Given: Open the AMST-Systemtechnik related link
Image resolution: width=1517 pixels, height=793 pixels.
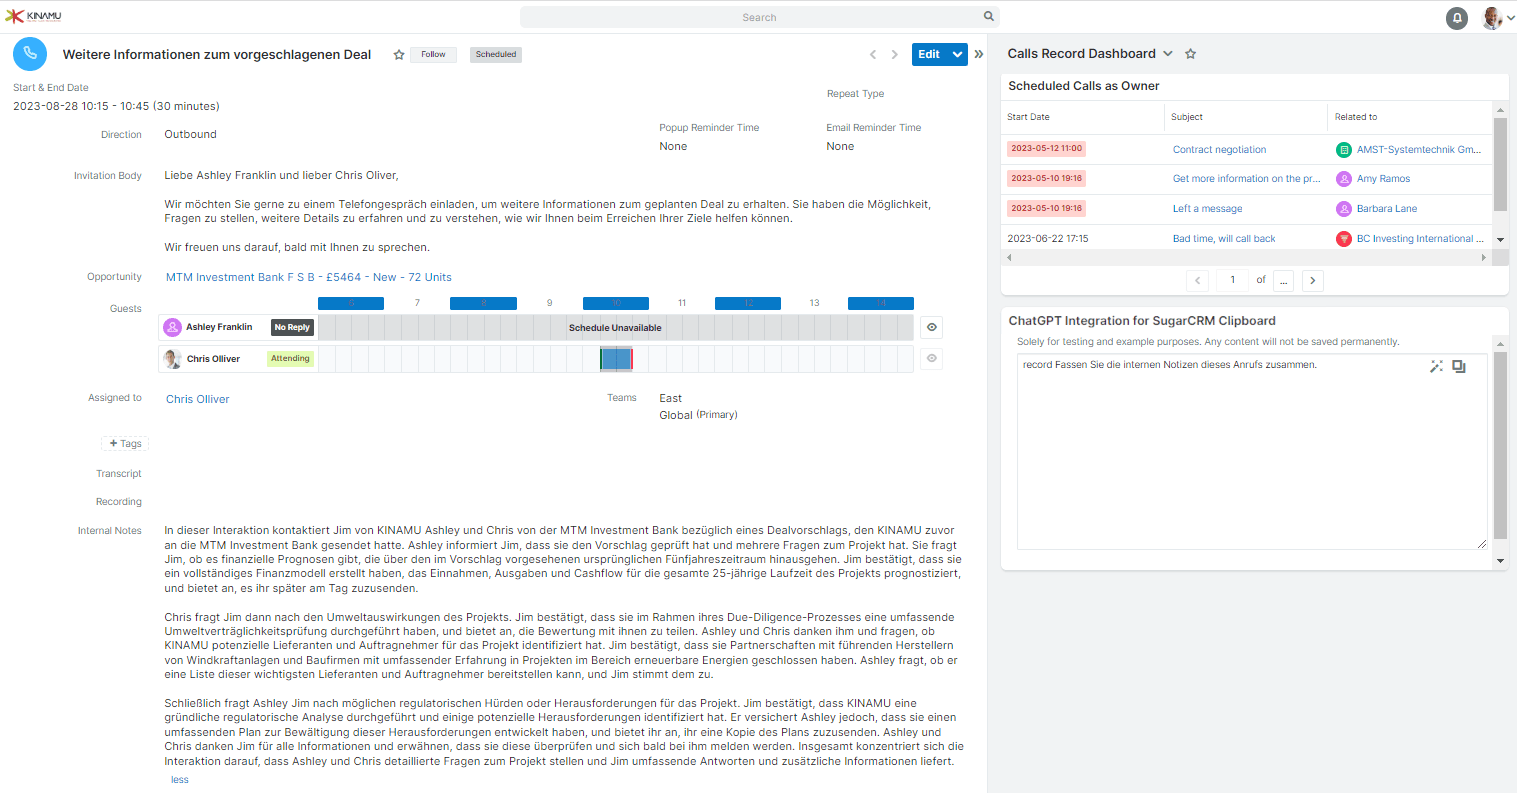Looking at the screenshot, I should (x=1419, y=150).
